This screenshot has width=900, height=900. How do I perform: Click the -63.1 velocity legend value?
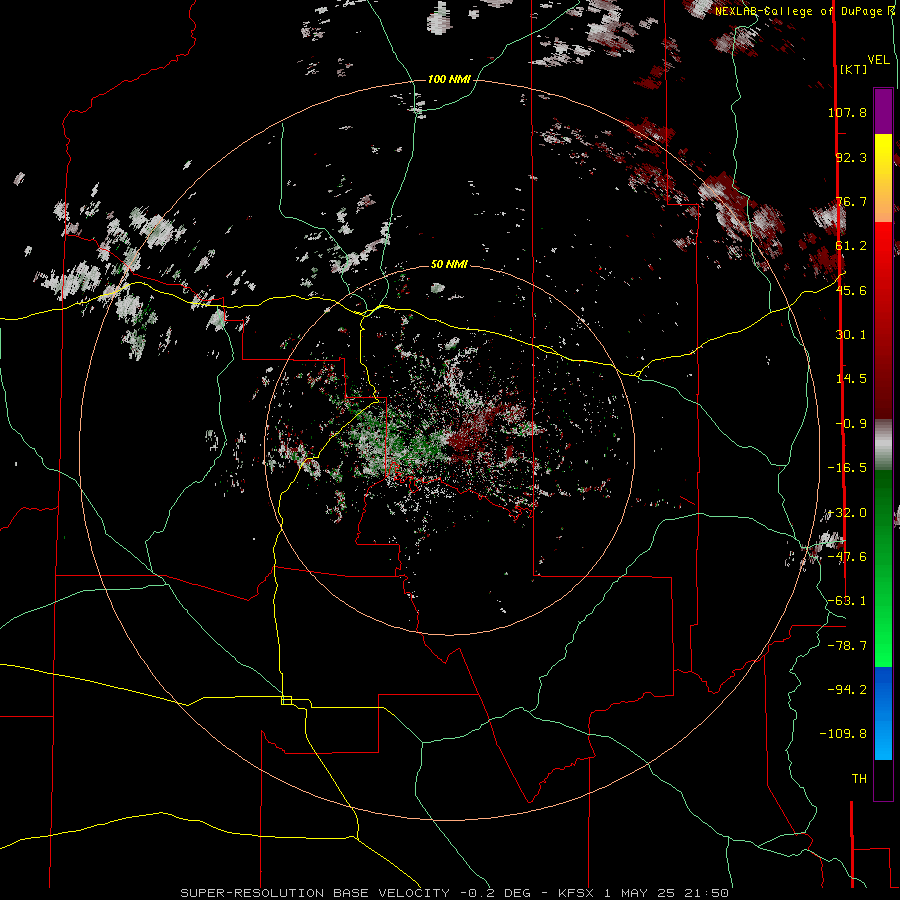pos(847,601)
